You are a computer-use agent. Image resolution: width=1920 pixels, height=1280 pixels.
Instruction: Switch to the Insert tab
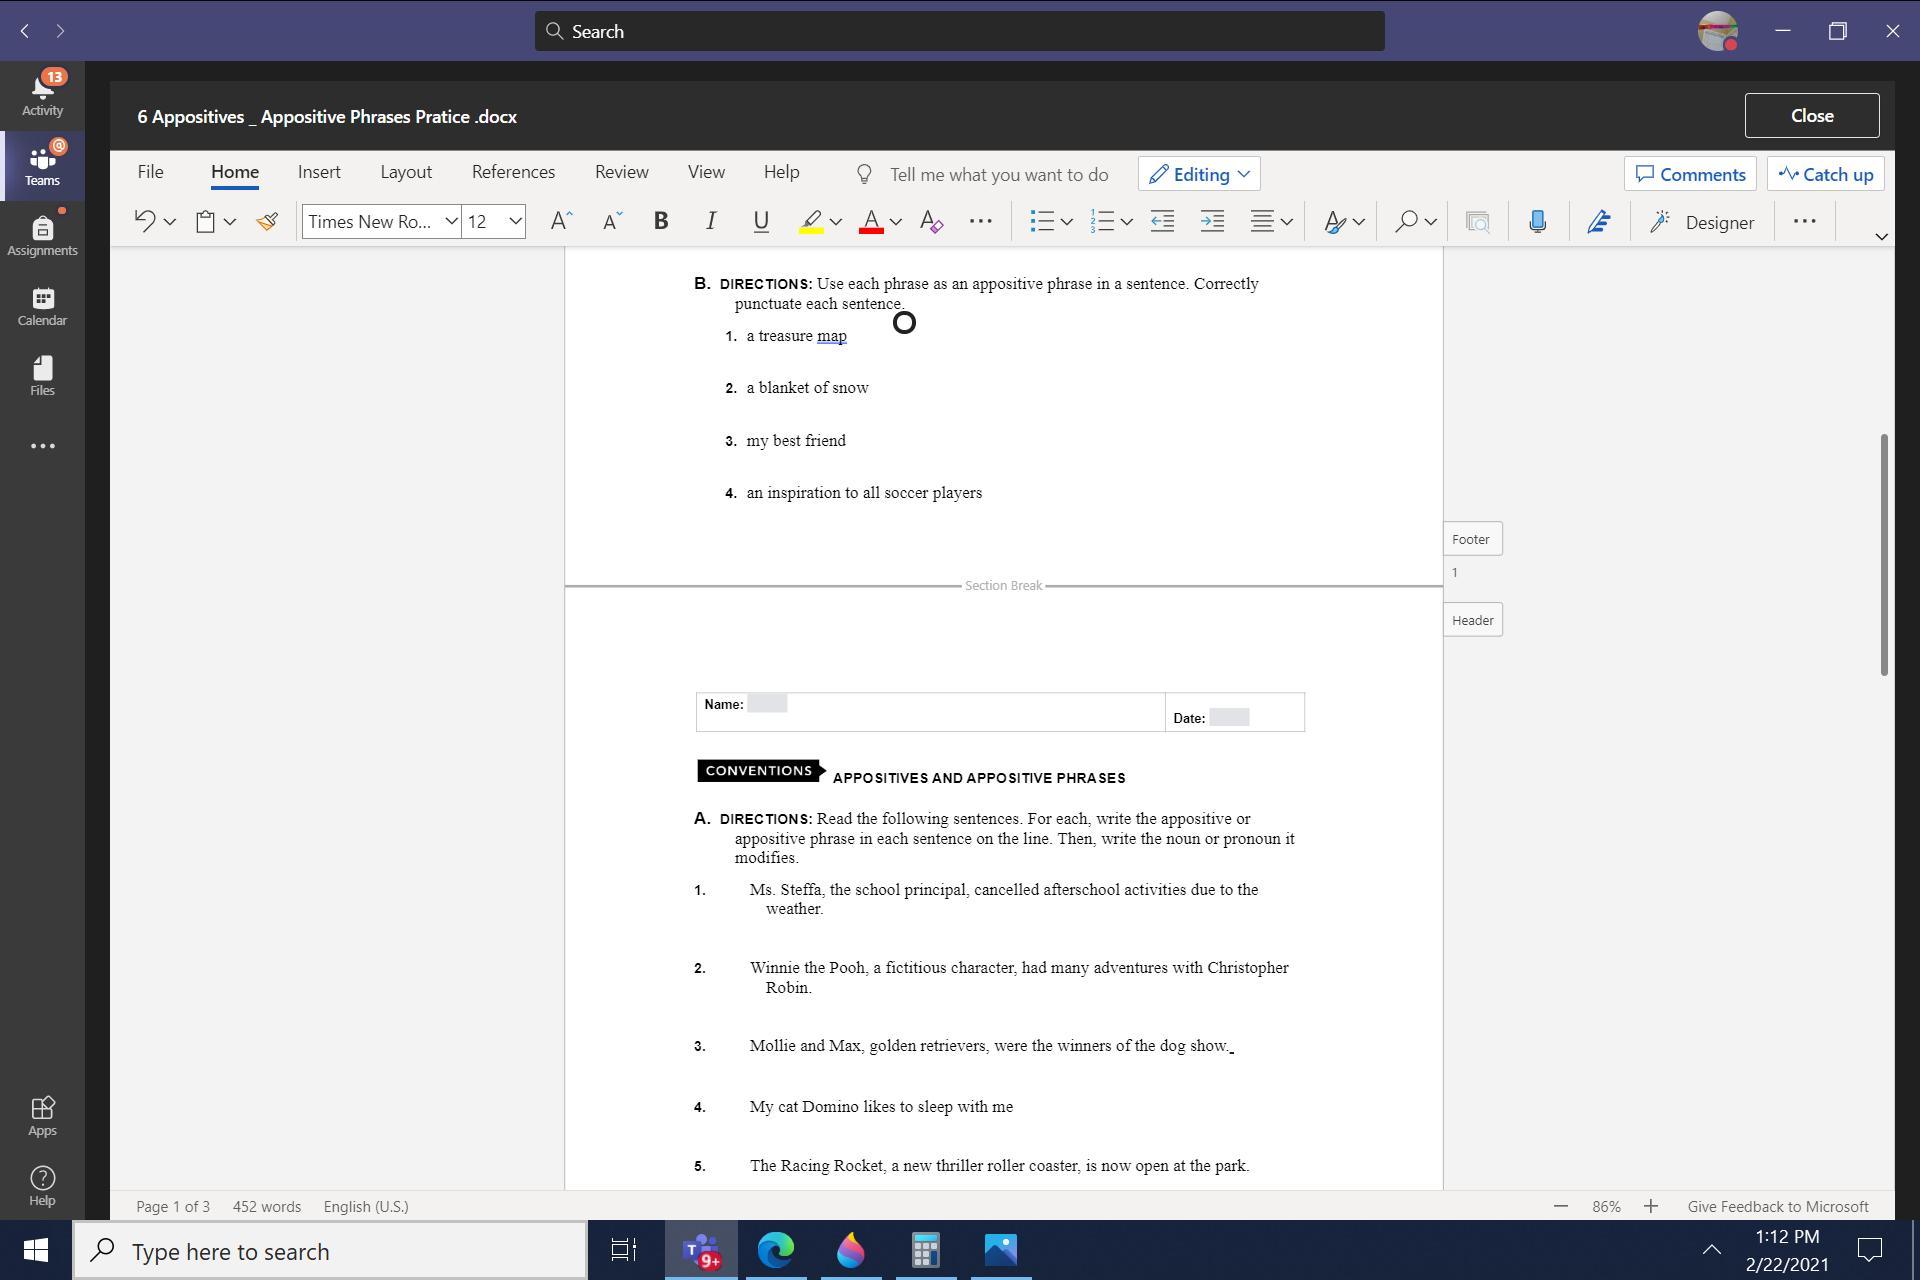pos(319,172)
